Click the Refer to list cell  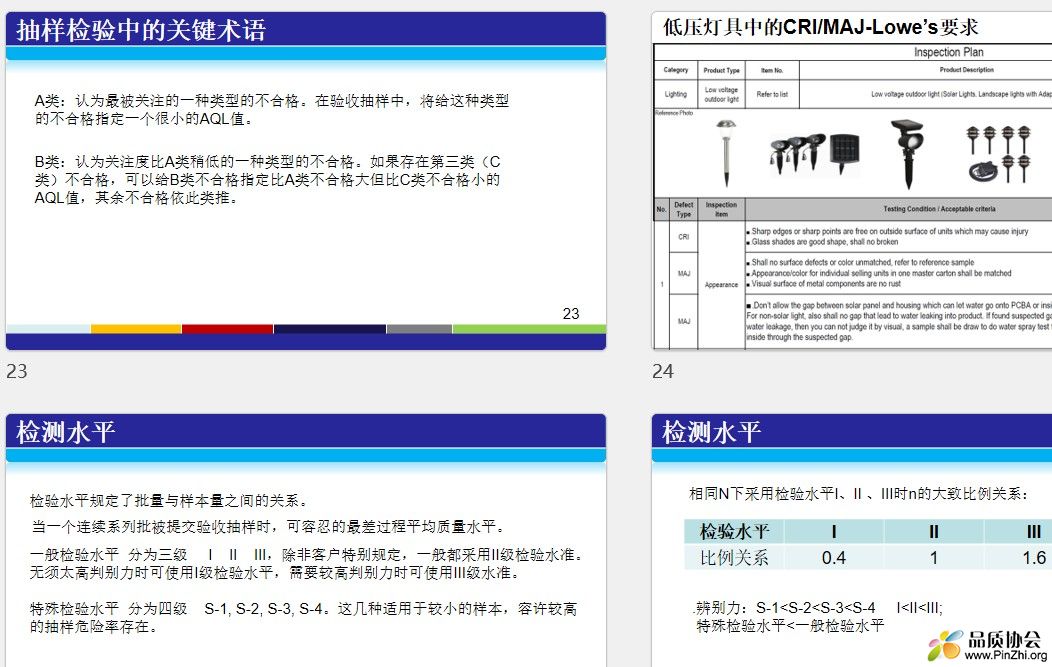772,94
